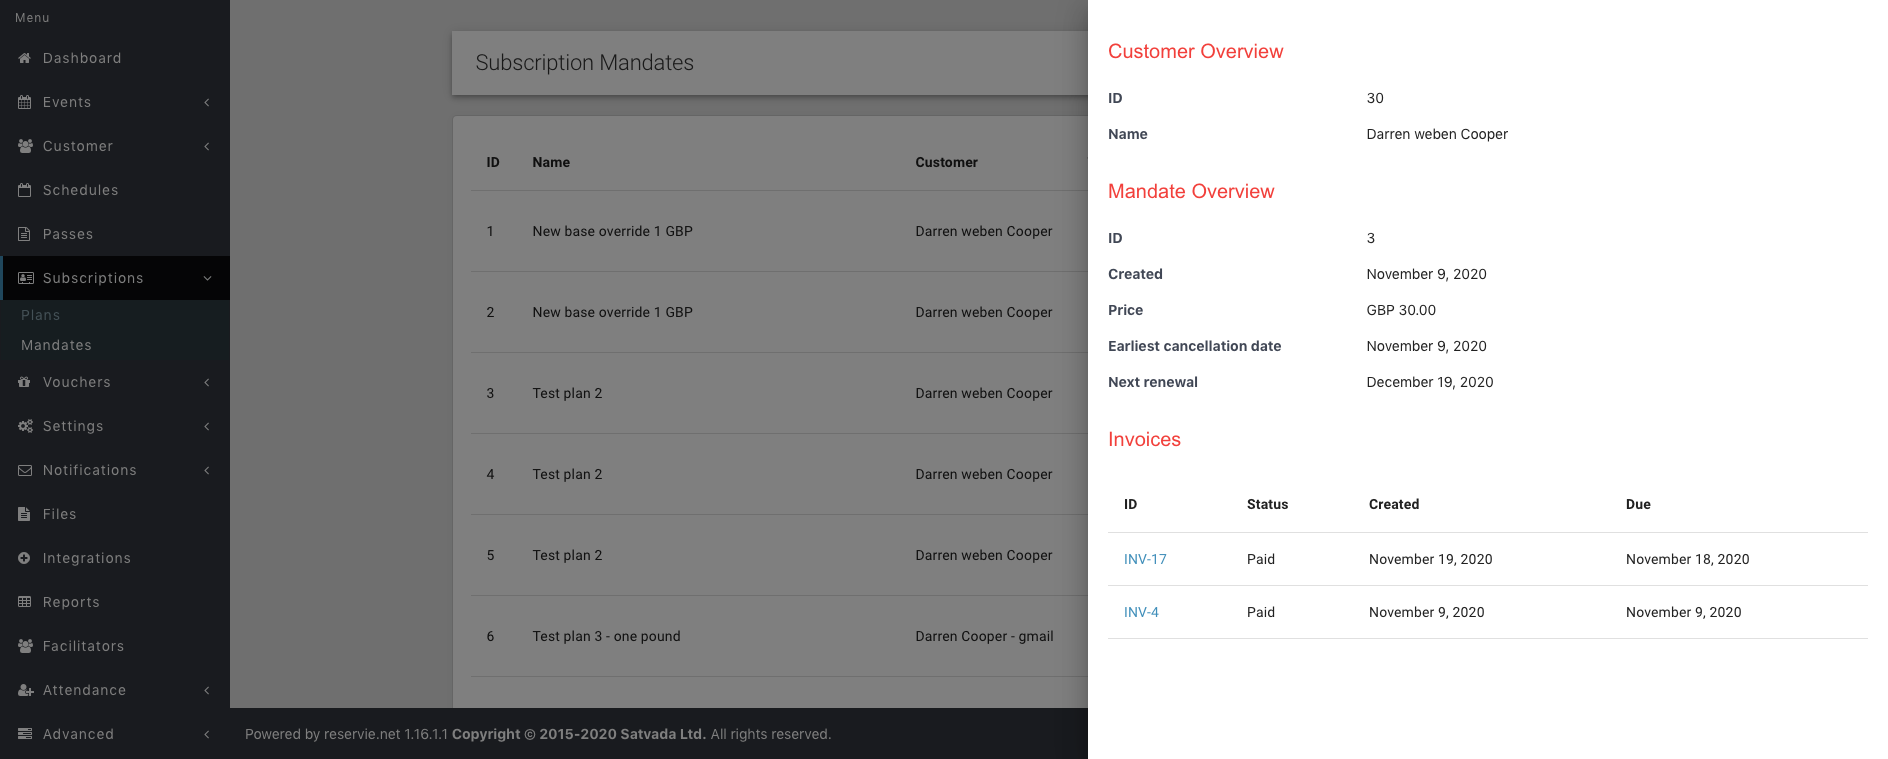1888x759 pixels.
Task: Click next renewal date December 19, 2020
Action: [1430, 382]
